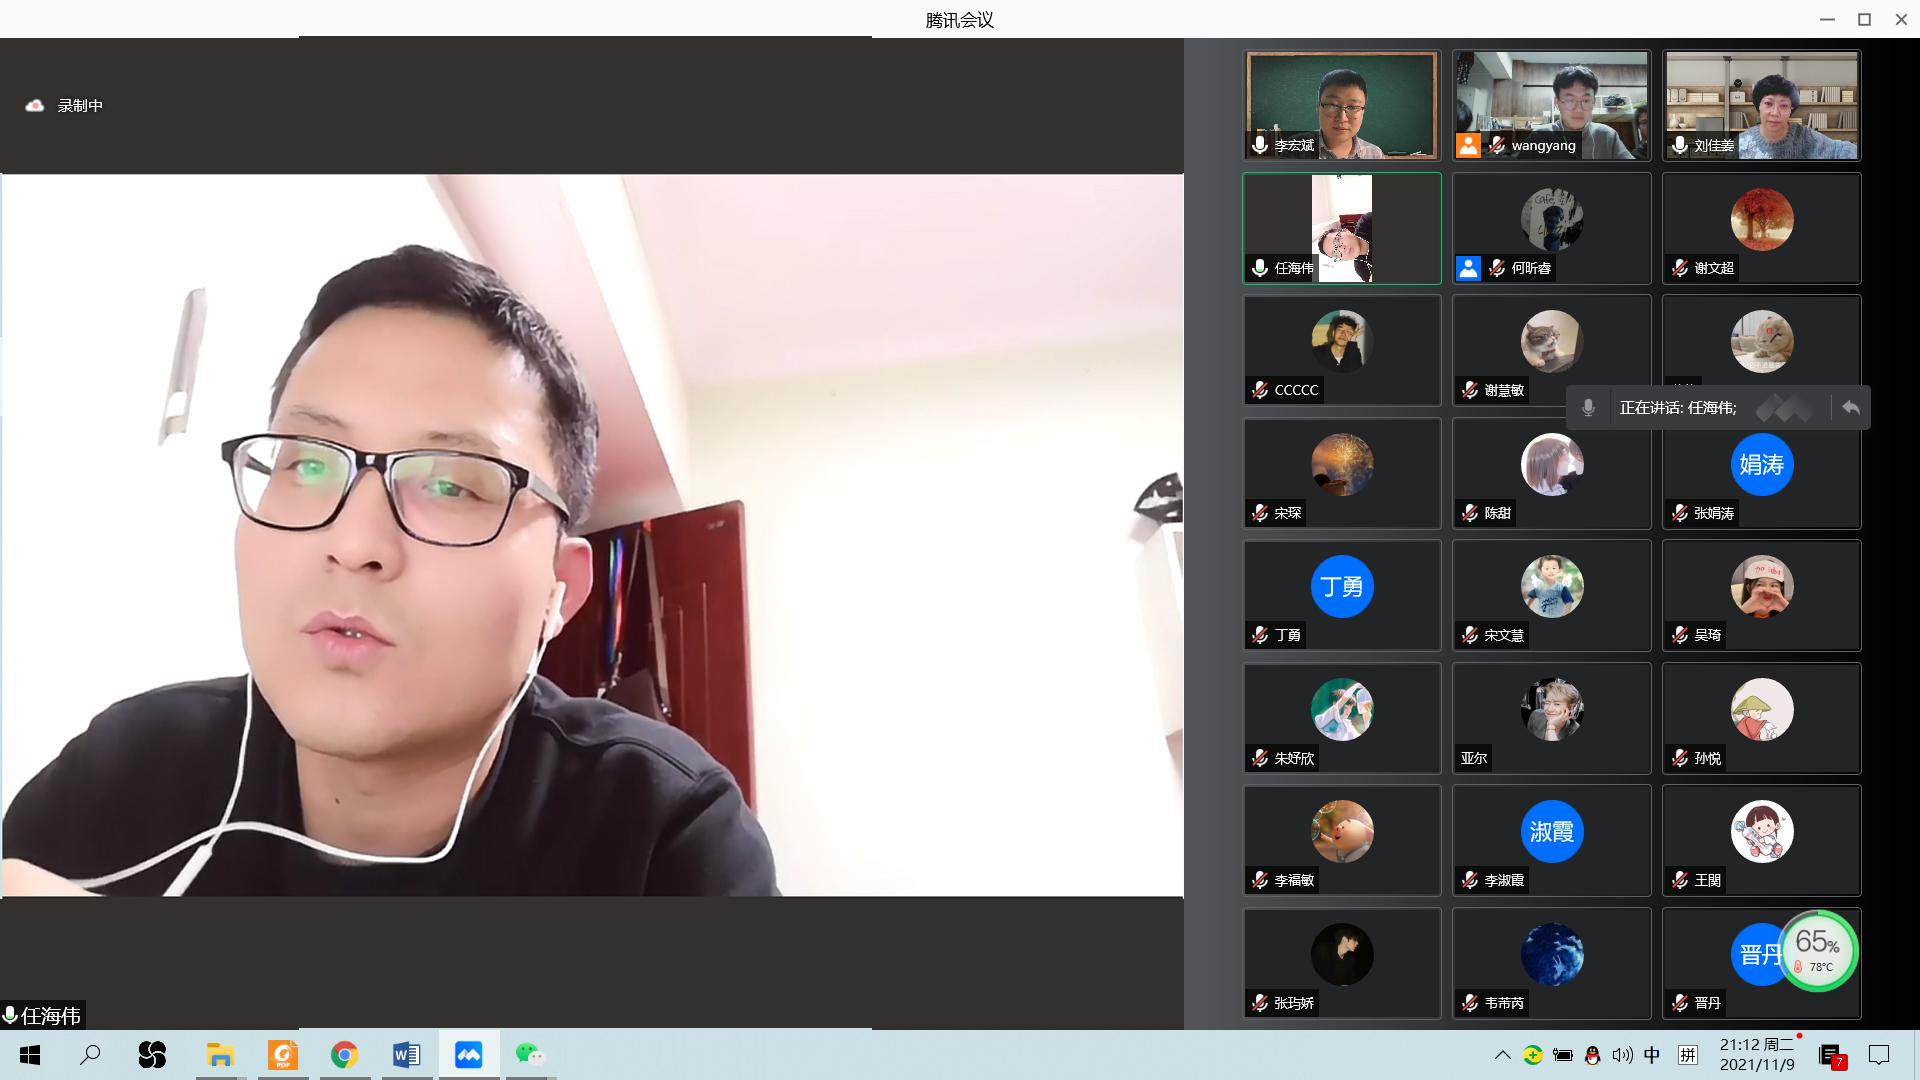Viewport: 1920px width, 1080px height.
Task: Click the 65% floating performance widget
Action: point(1818,950)
